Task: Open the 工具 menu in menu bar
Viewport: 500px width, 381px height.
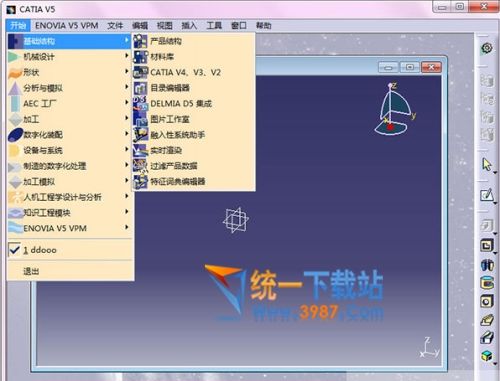Action: pyautogui.click(x=214, y=26)
